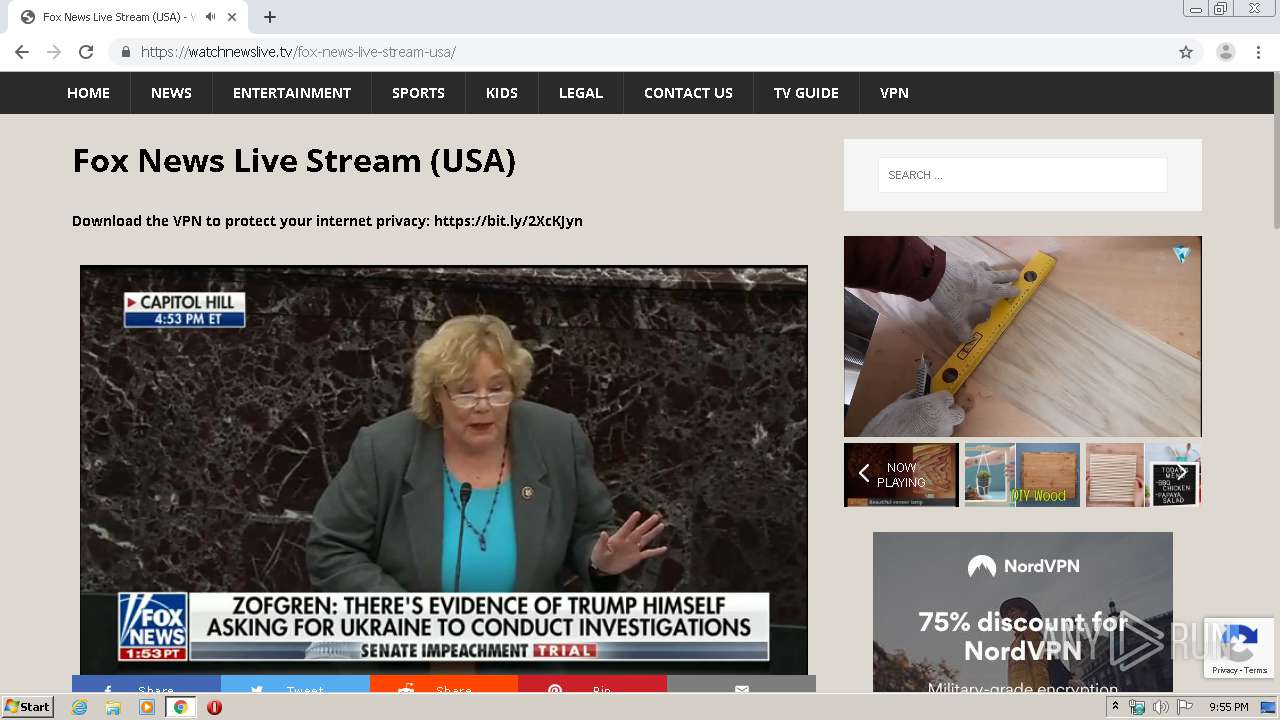This screenshot has width=1280, height=720.
Task: Open the volume tray icon
Action: click(x=1160, y=707)
